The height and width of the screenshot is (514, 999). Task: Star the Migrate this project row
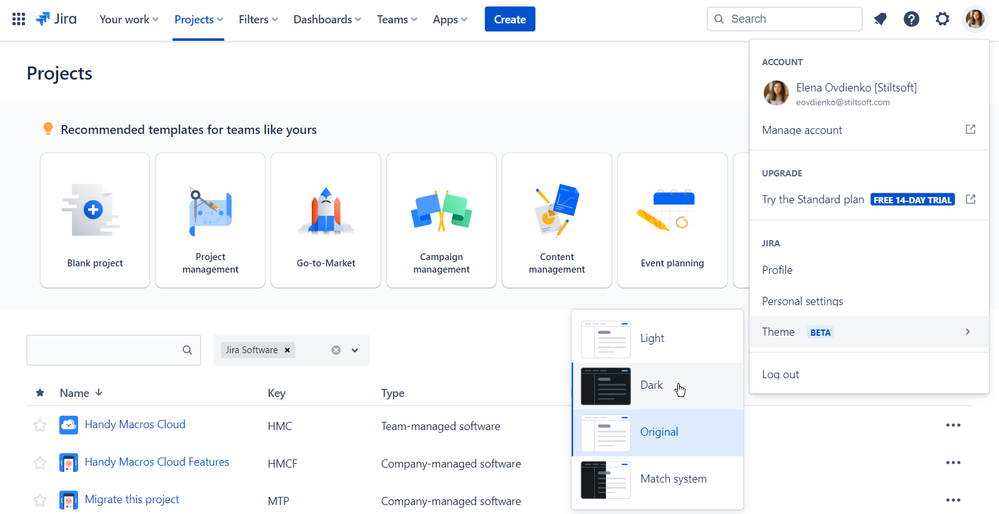click(x=40, y=500)
